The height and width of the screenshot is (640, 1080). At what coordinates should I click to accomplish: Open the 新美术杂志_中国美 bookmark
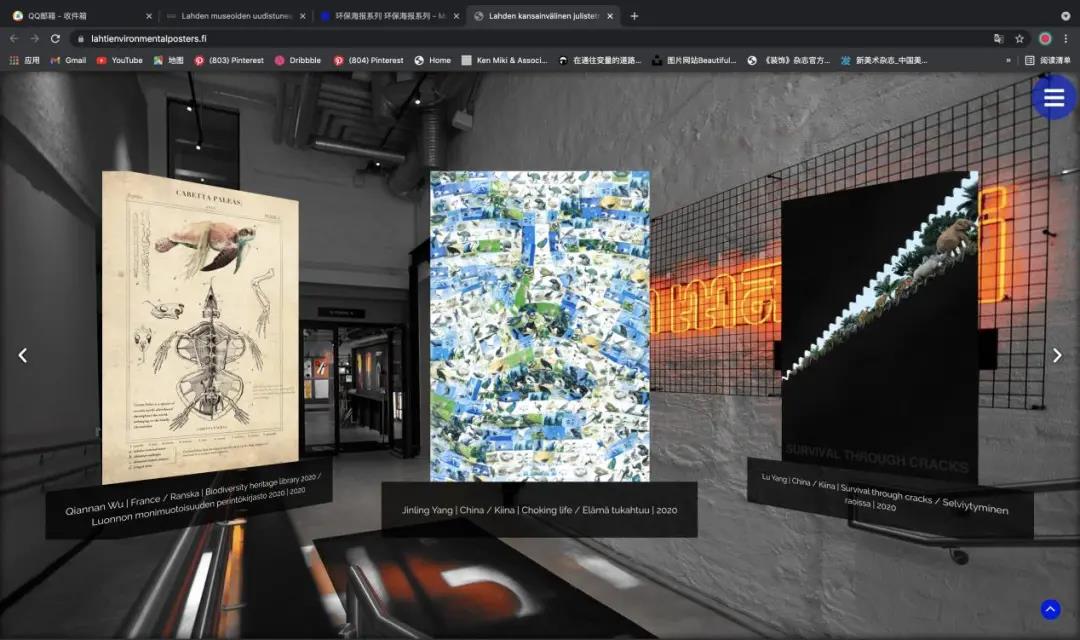(x=884, y=61)
